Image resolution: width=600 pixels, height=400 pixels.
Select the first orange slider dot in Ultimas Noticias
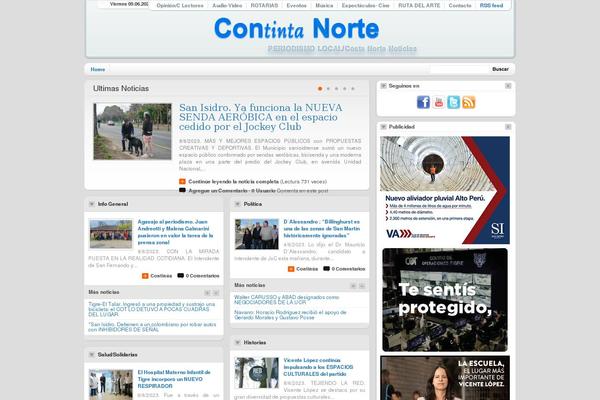pyautogui.click(x=320, y=89)
